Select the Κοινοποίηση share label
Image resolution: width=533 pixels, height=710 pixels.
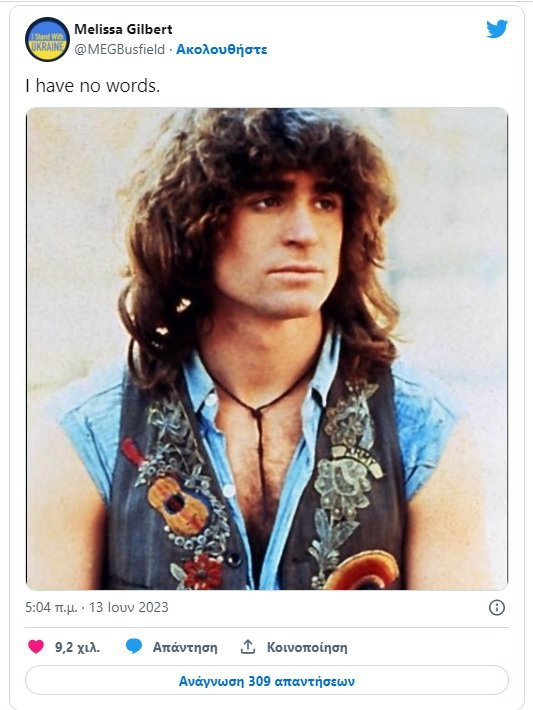pyautogui.click(x=307, y=647)
